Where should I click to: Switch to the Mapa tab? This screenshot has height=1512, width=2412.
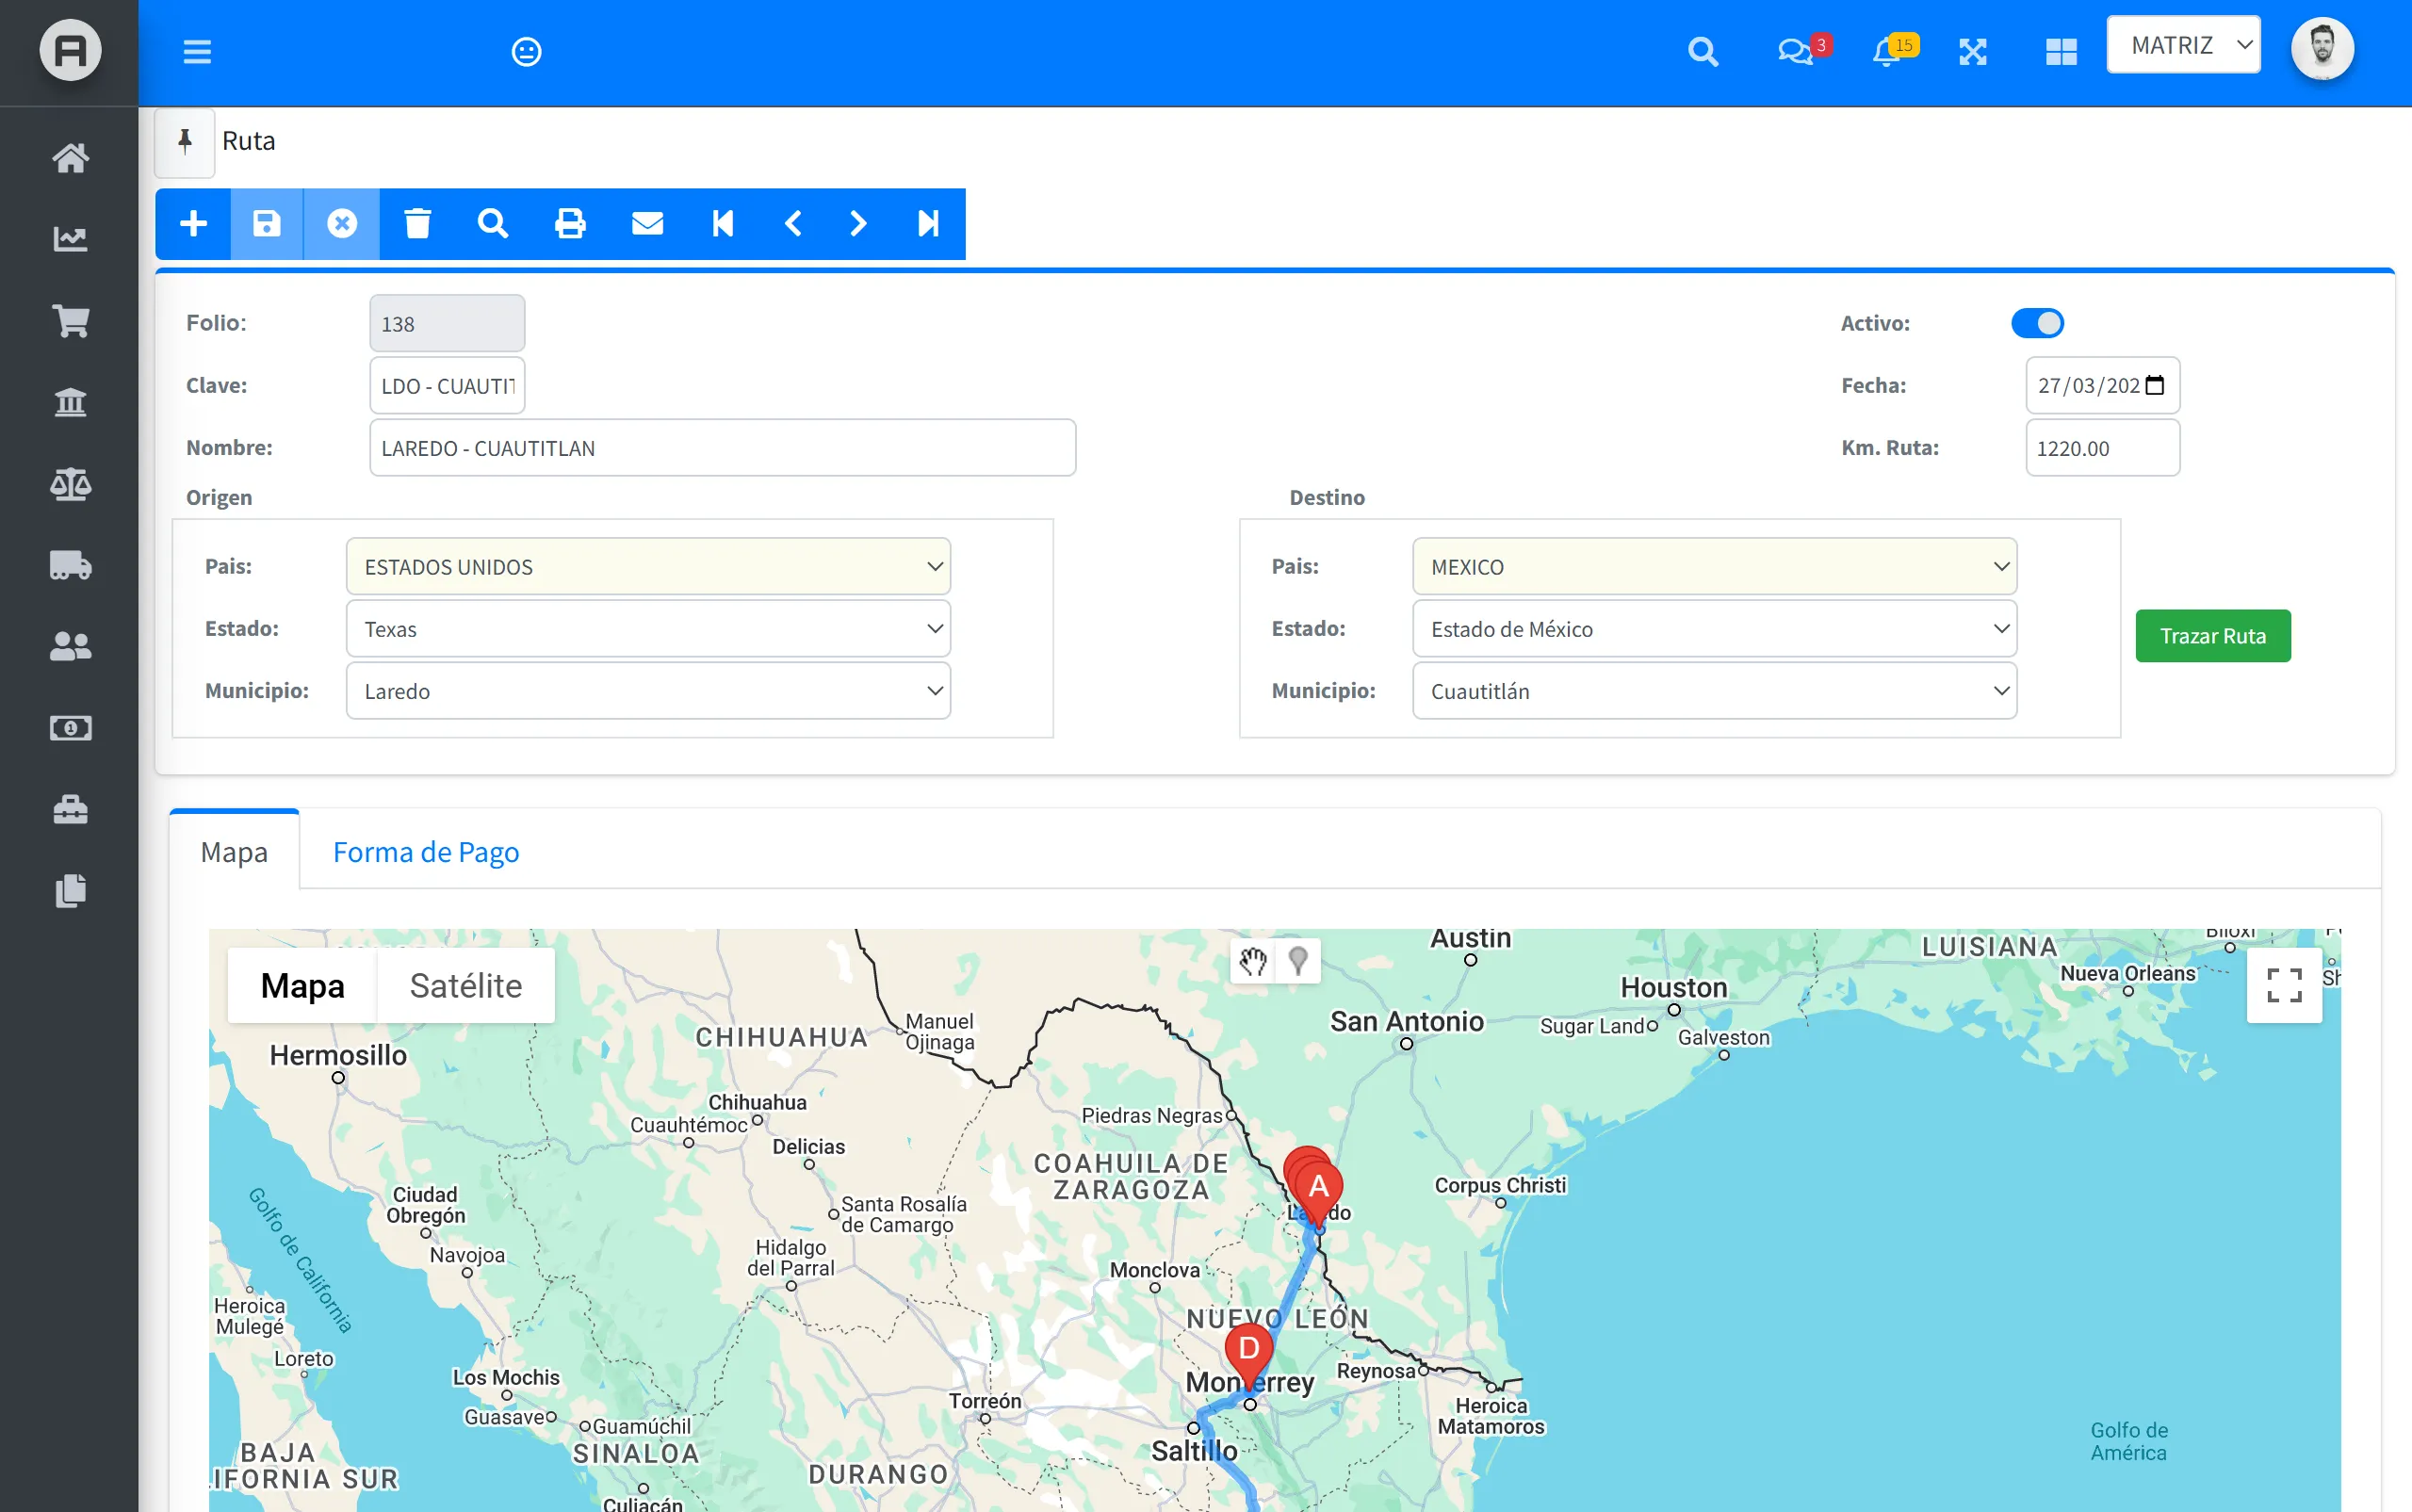[234, 851]
